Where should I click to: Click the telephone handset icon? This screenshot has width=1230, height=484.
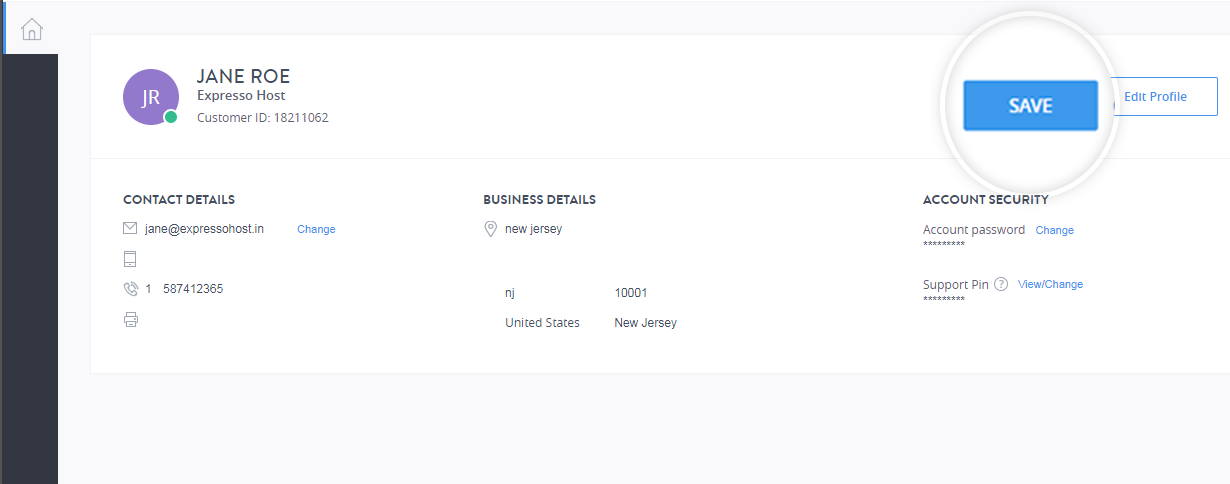click(130, 289)
